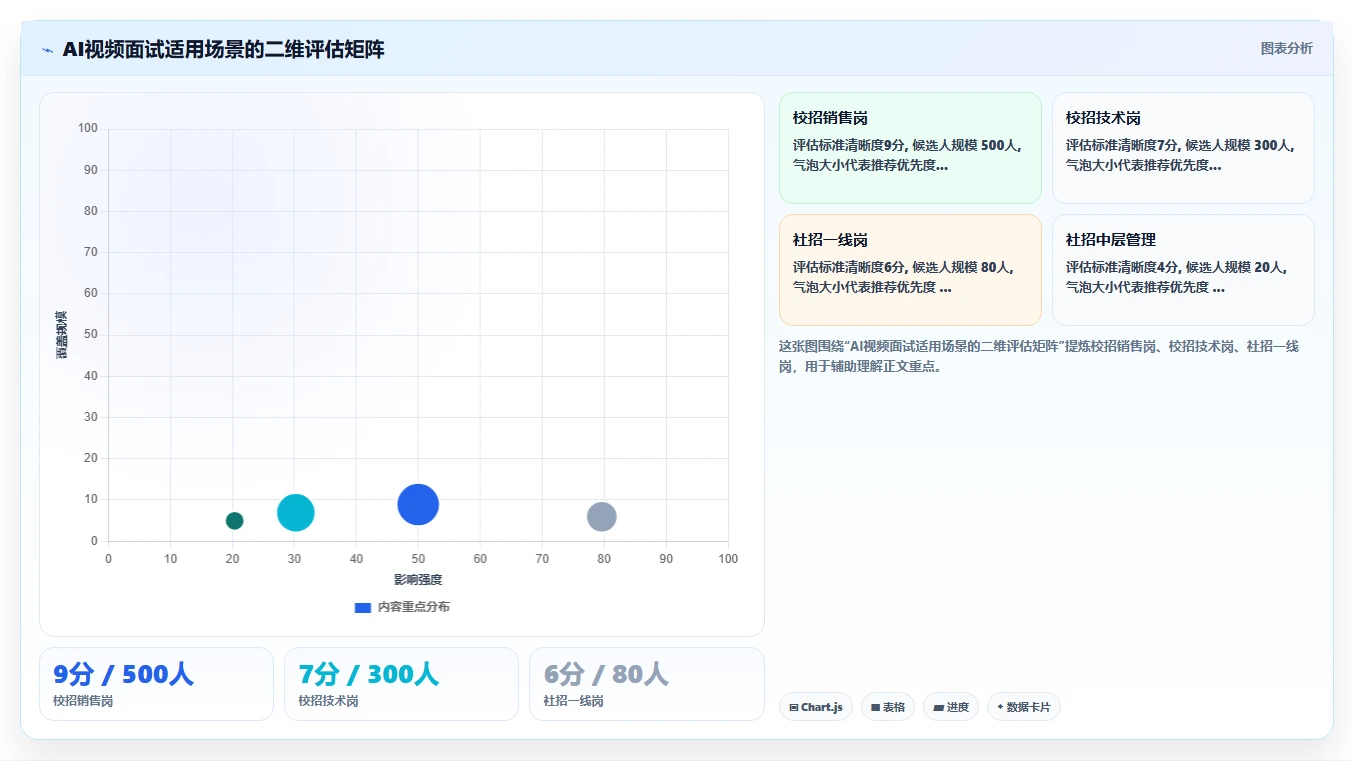Select the 9分 / 500人 stat card
This screenshot has height=761, width=1354.
(156, 684)
